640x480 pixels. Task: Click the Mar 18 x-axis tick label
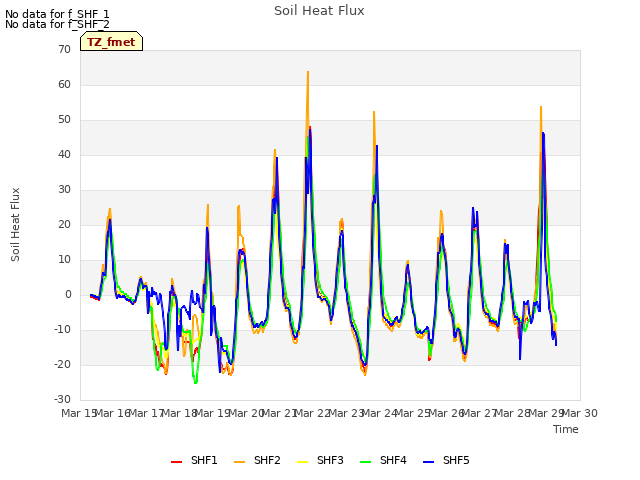(x=179, y=413)
